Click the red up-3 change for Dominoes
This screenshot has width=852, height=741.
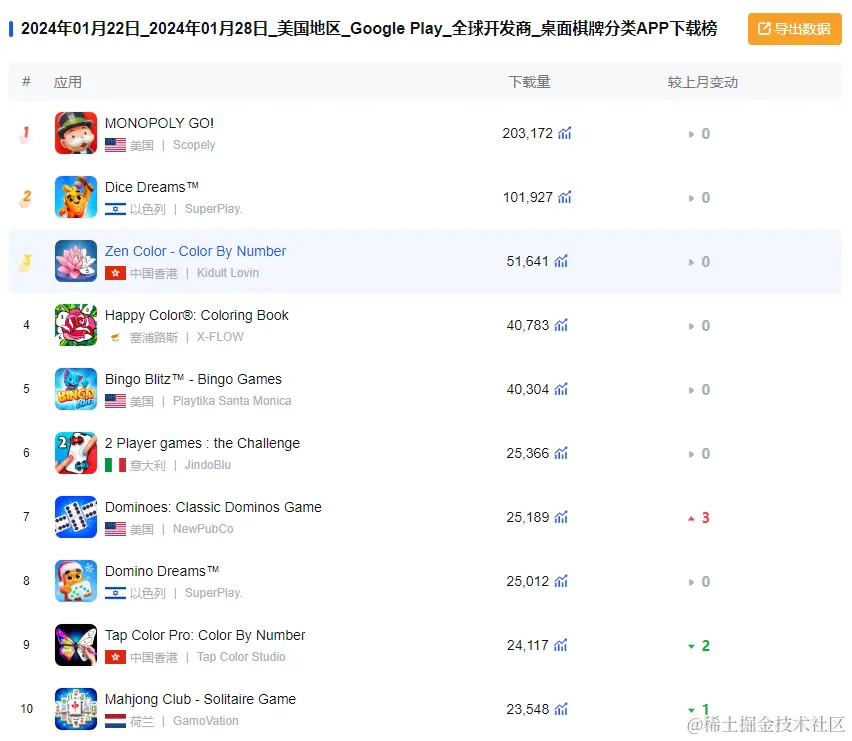point(699,517)
